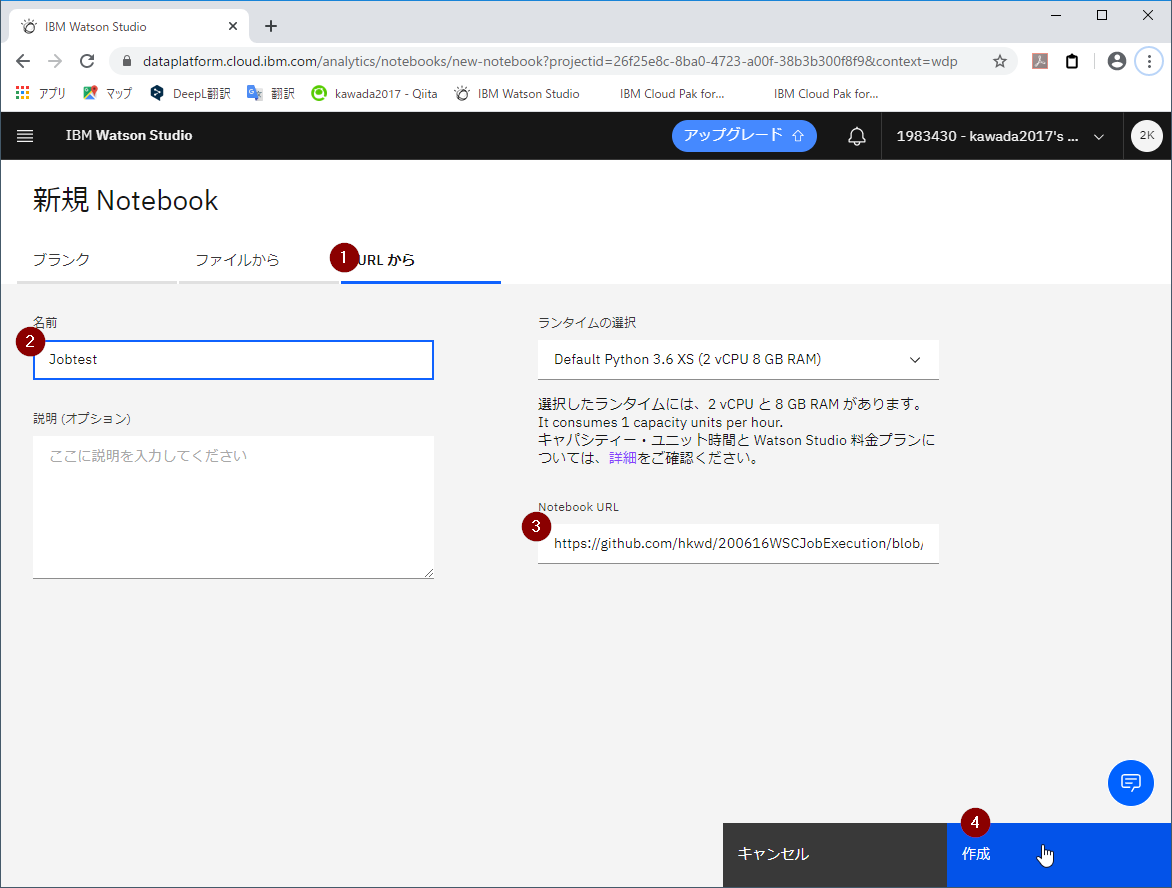Open last IBM Cloud Pak for... bookmark
Image resolution: width=1172 pixels, height=888 pixels.
tap(825, 93)
